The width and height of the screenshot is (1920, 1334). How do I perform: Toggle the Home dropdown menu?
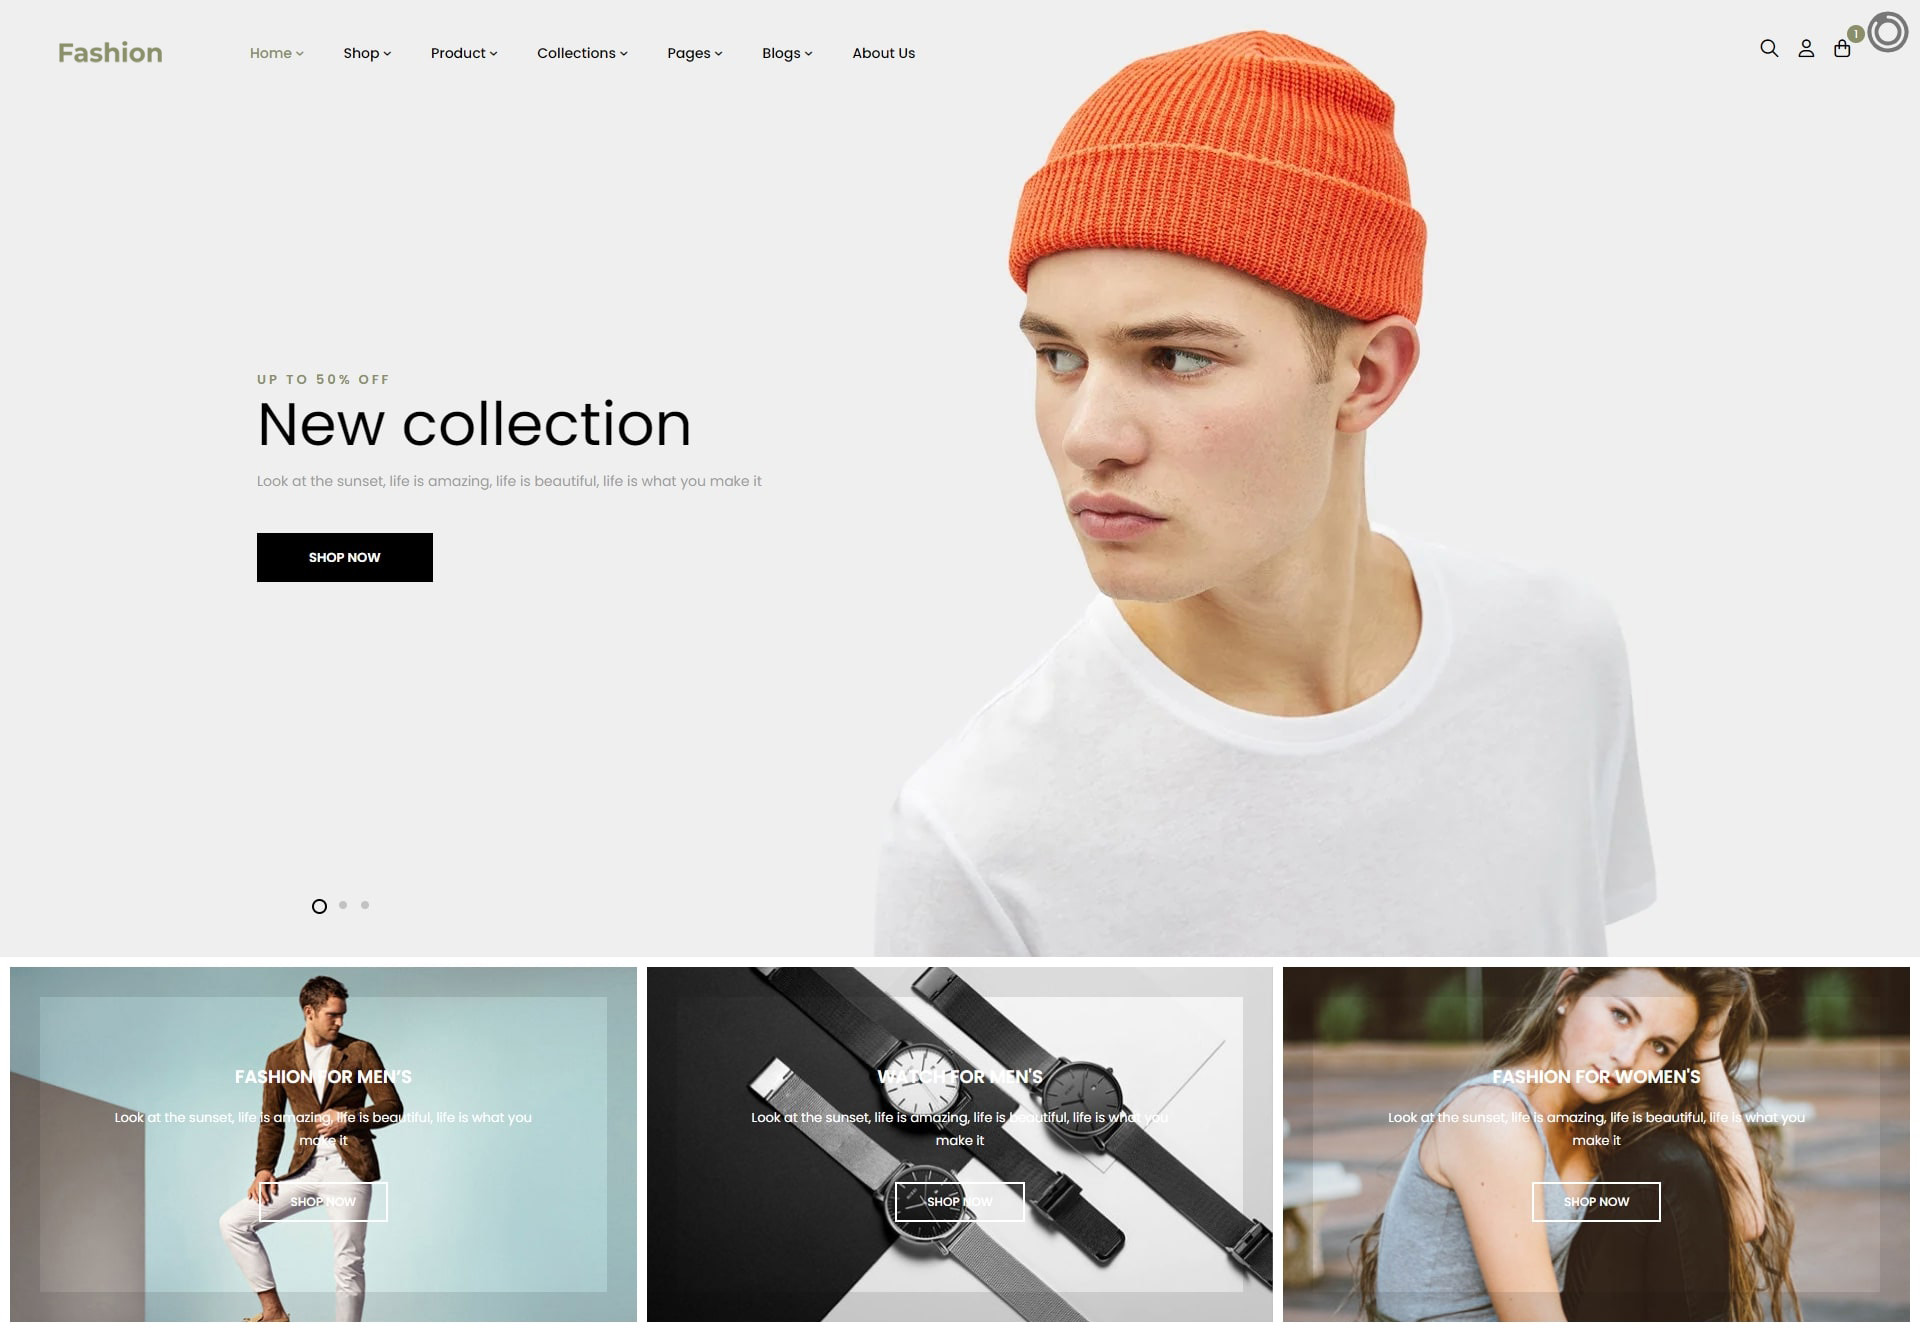277,53
